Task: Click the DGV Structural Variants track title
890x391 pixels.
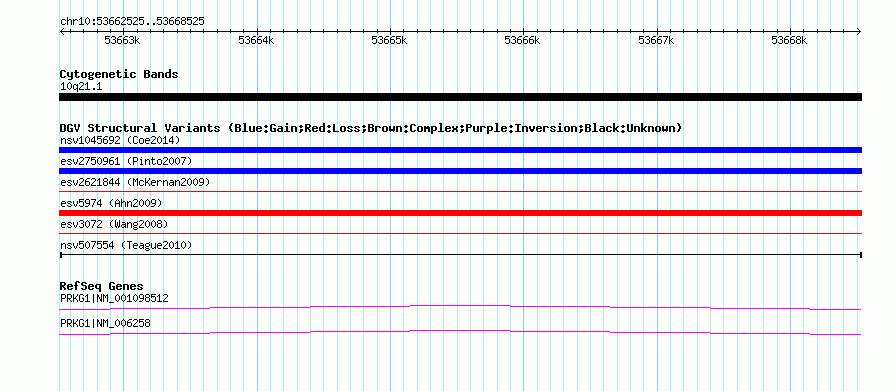Action: click(x=371, y=128)
